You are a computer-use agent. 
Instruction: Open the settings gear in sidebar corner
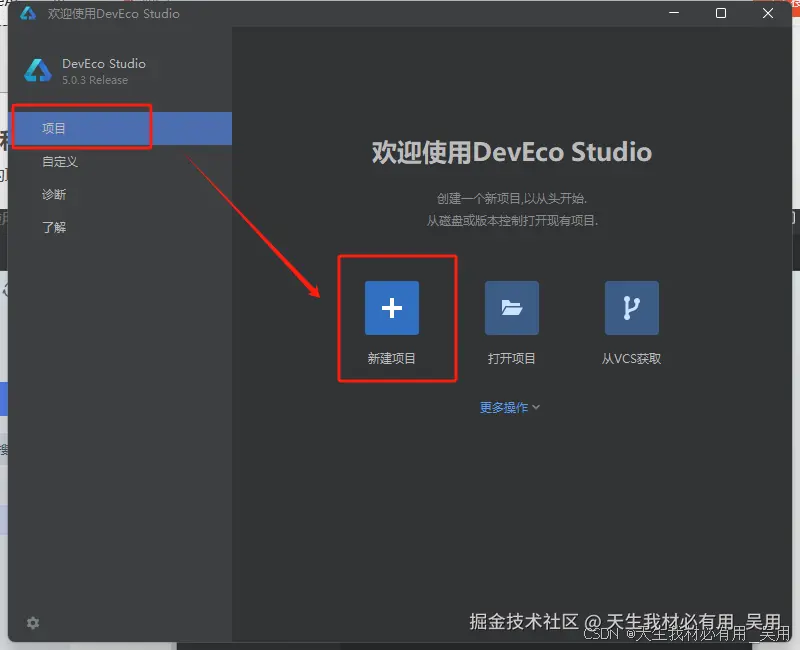[33, 623]
